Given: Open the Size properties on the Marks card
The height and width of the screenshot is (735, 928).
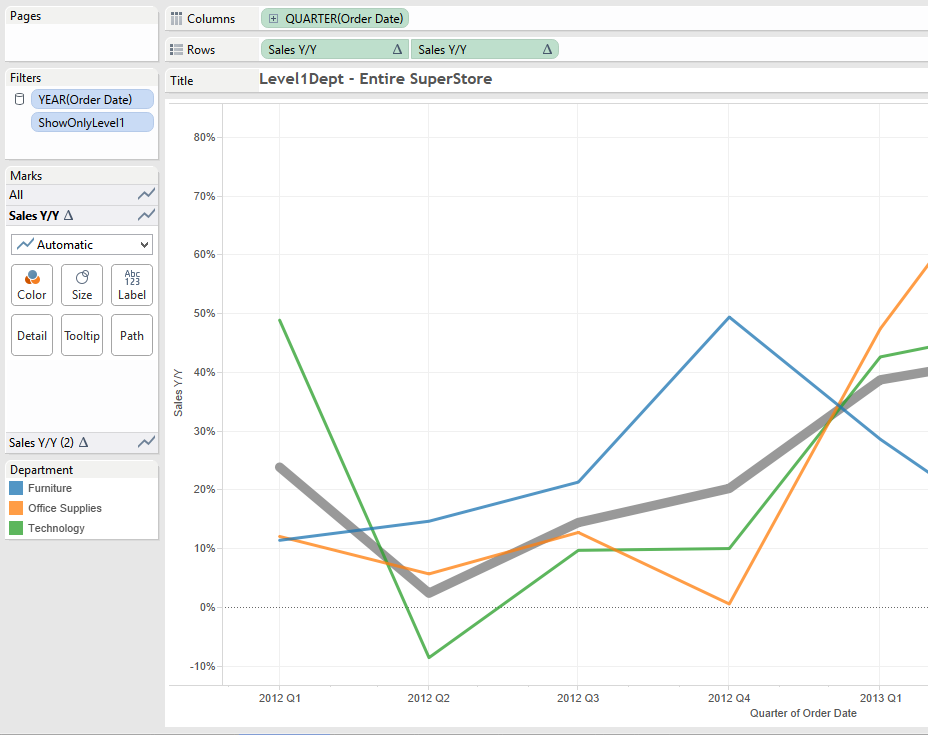Looking at the screenshot, I should coord(81,285).
